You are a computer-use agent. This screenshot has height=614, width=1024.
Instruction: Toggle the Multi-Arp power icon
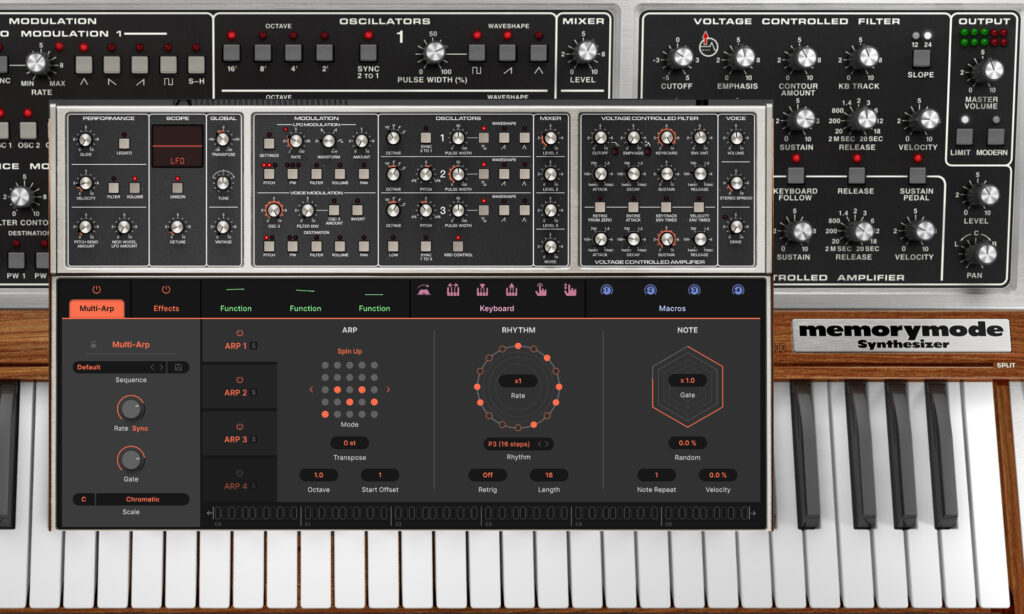tap(97, 289)
